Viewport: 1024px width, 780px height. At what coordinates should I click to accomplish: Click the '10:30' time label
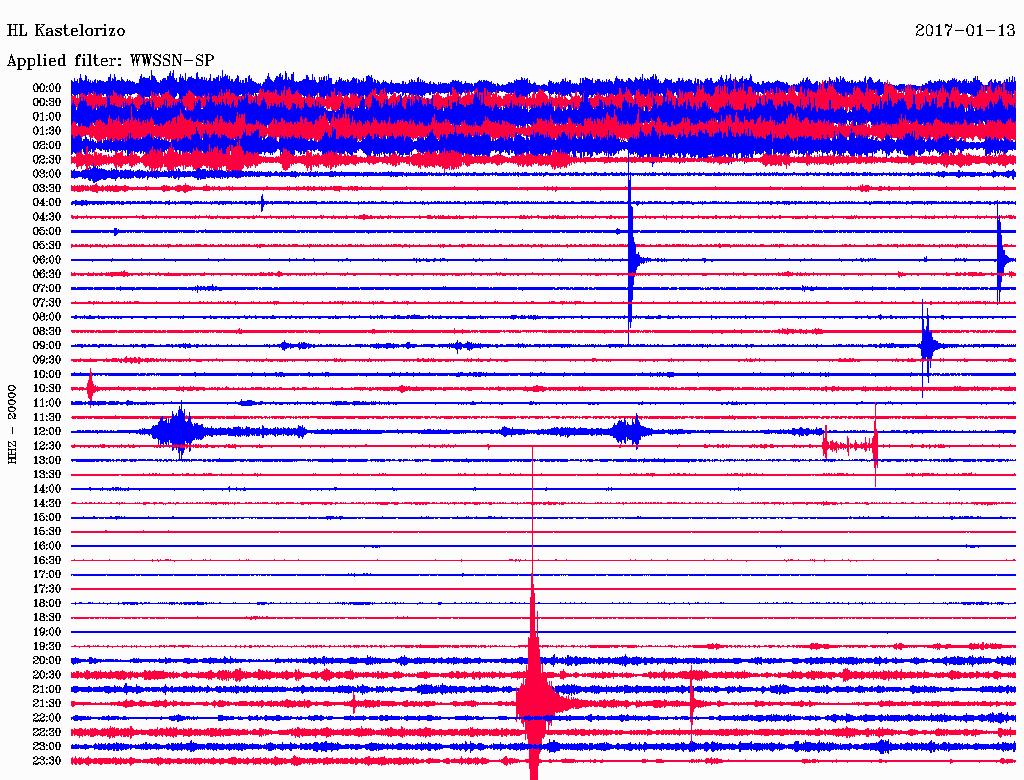(47, 389)
